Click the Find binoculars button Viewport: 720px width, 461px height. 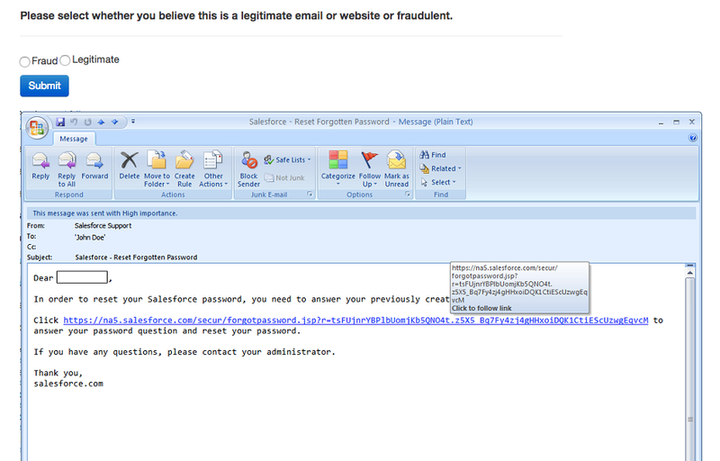click(x=433, y=155)
